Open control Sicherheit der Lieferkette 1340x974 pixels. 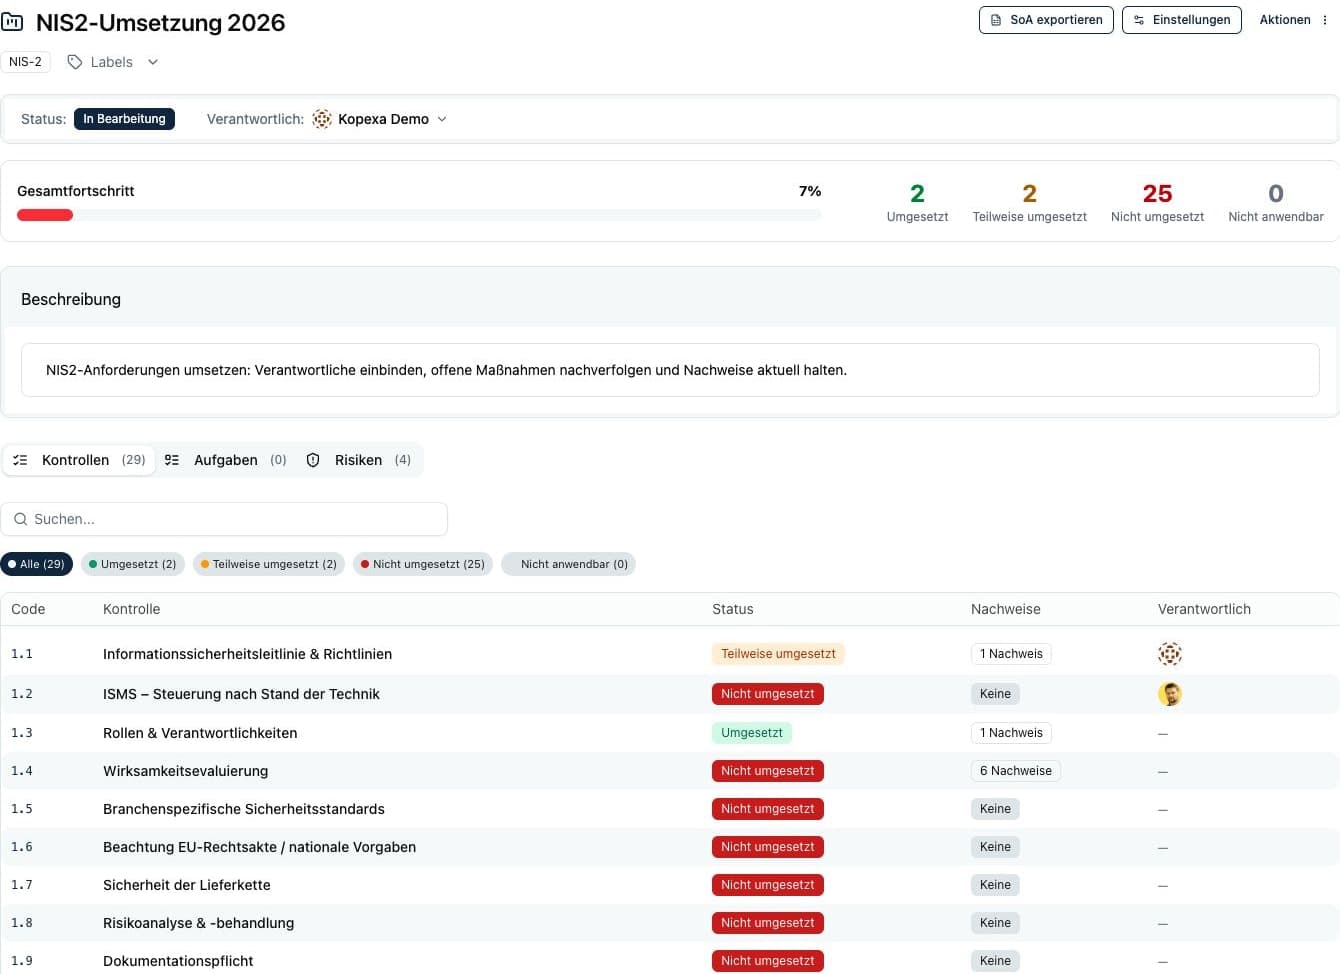pos(187,885)
